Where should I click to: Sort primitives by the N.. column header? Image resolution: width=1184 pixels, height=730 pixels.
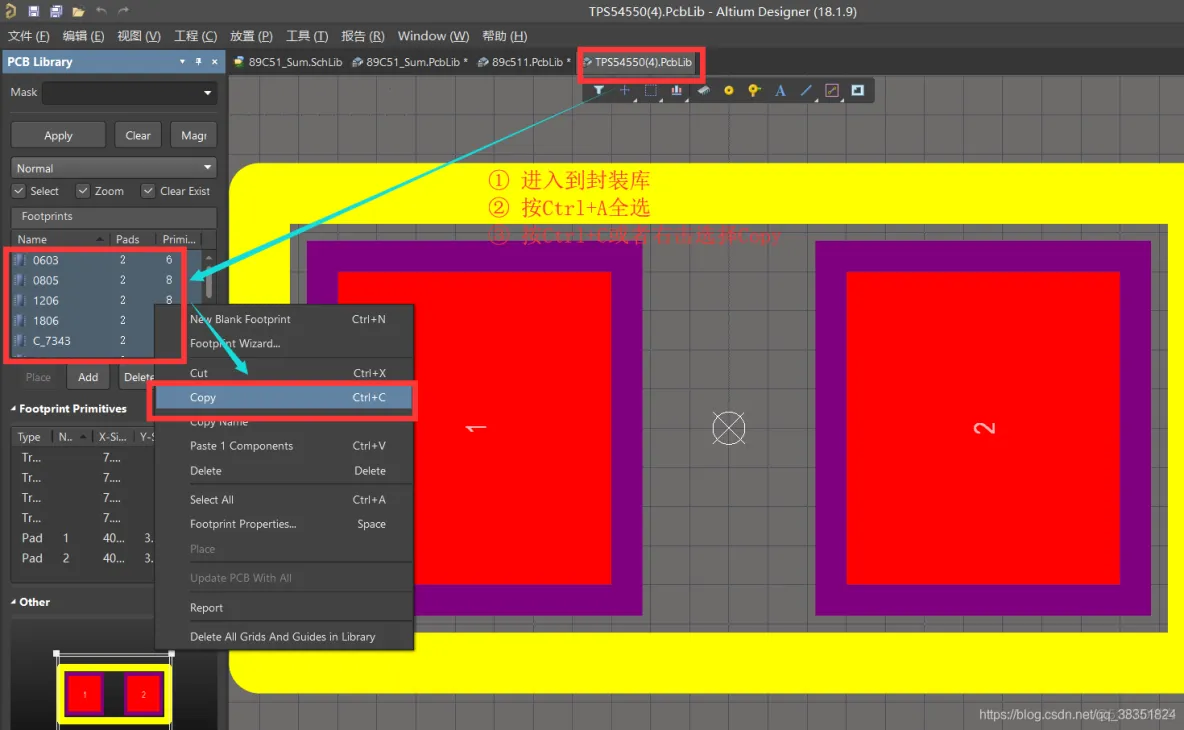(x=72, y=436)
